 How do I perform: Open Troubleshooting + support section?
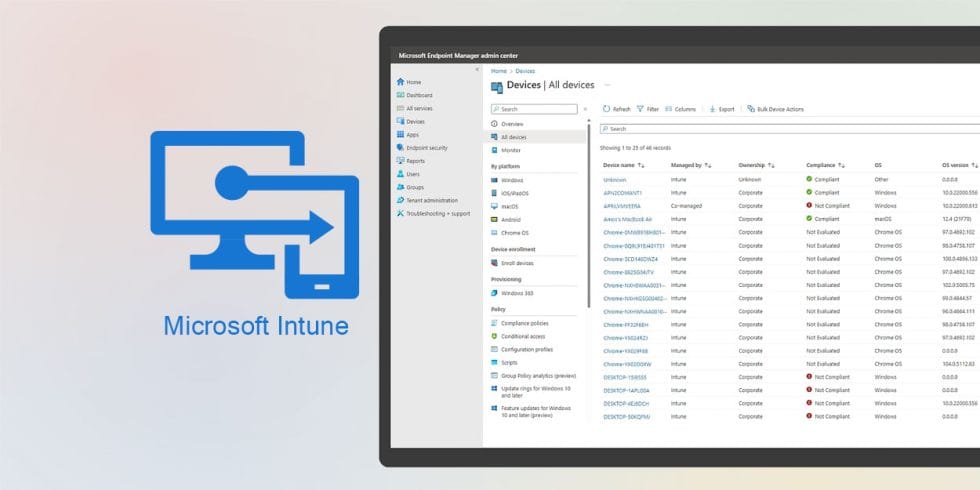[434, 213]
